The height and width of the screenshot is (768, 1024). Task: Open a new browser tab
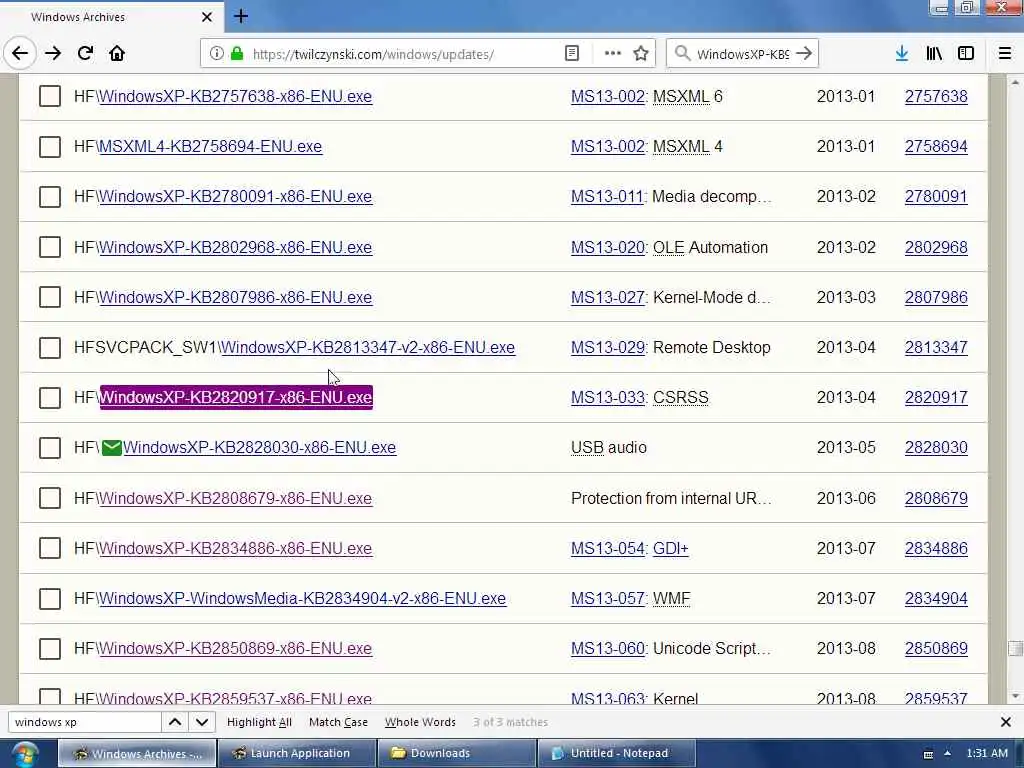(x=241, y=16)
